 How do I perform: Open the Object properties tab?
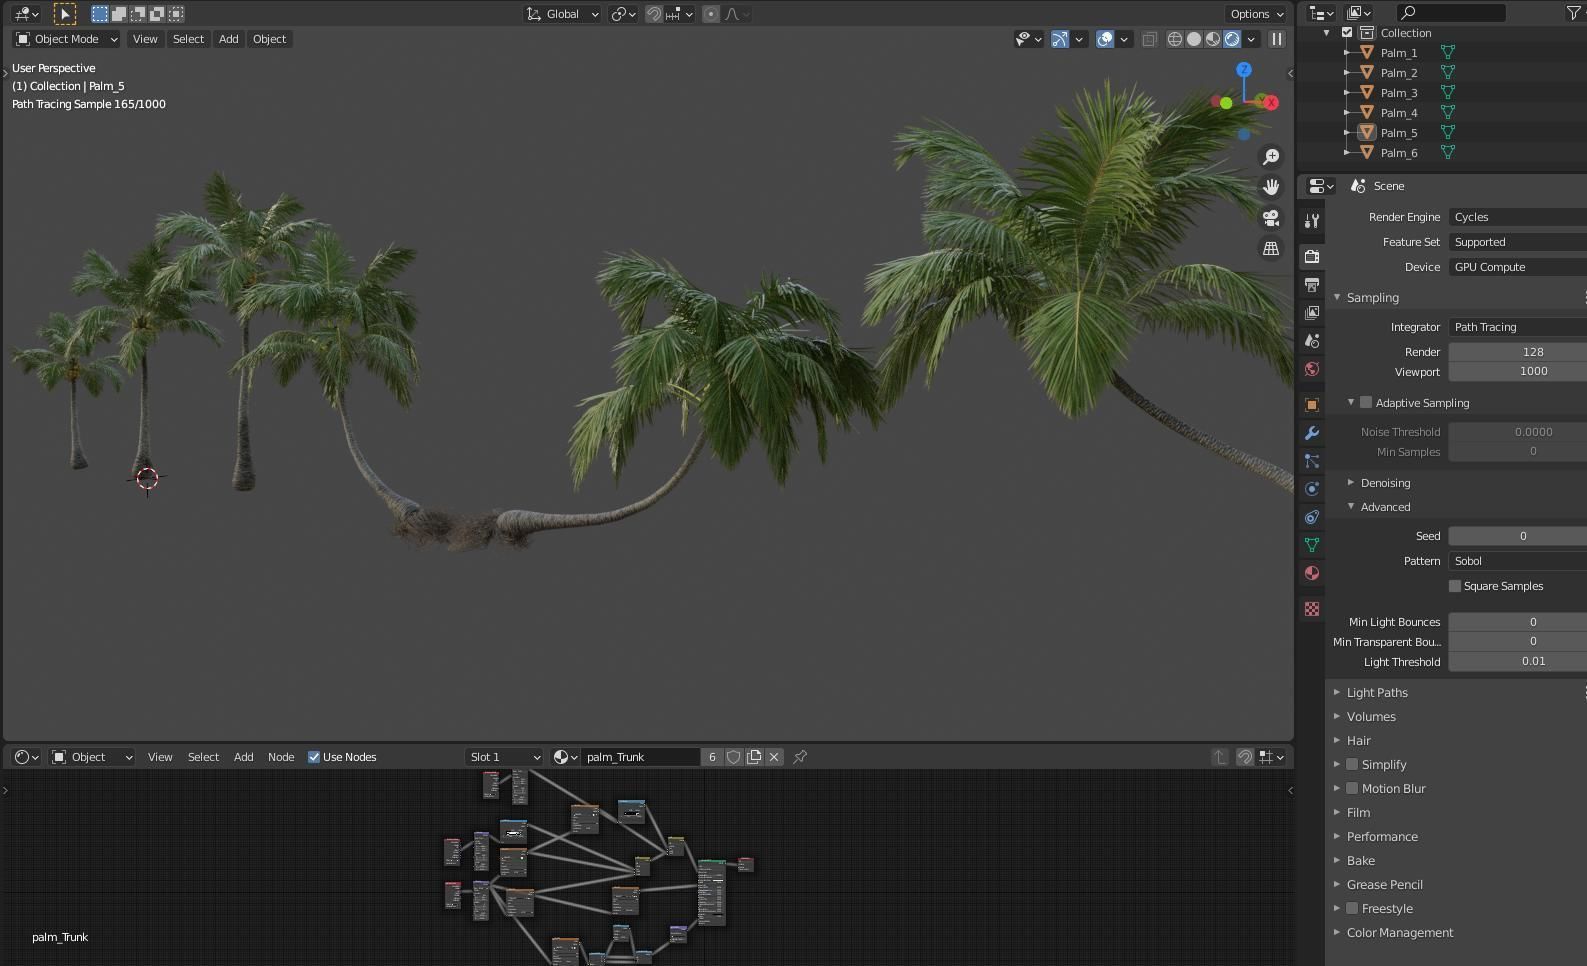pos(1312,405)
